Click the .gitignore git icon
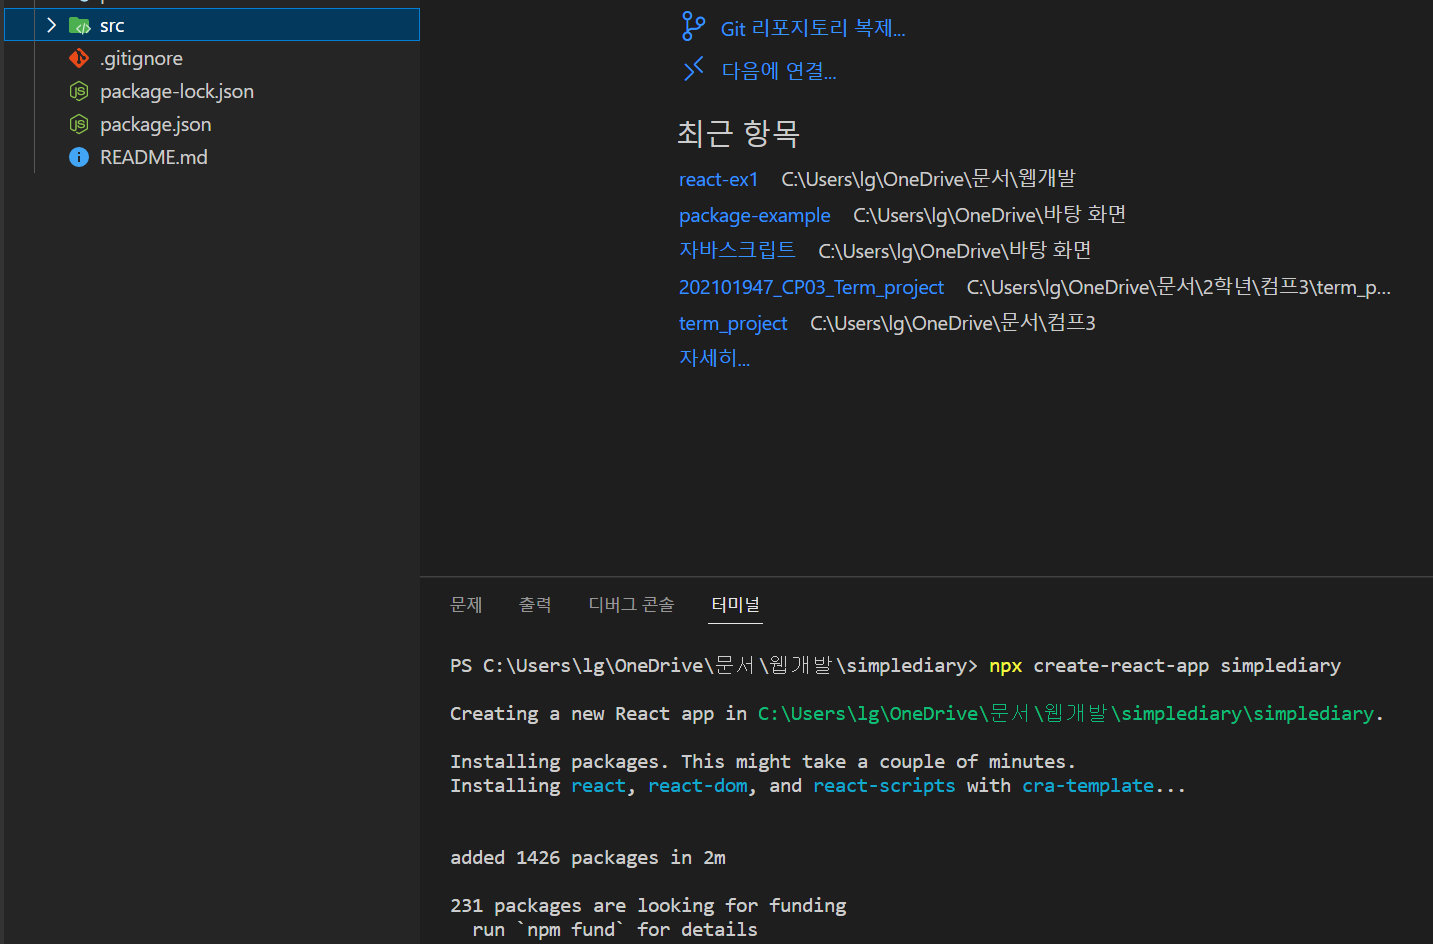Image resolution: width=1433 pixels, height=944 pixels. (79, 58)
